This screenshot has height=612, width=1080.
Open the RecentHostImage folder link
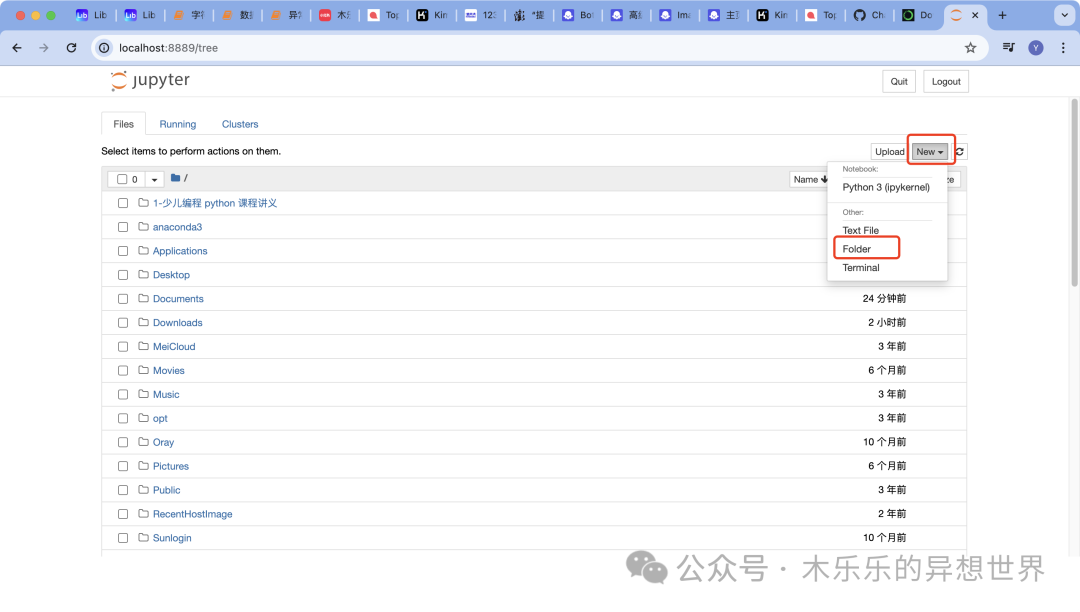click(x=192, y=514)
